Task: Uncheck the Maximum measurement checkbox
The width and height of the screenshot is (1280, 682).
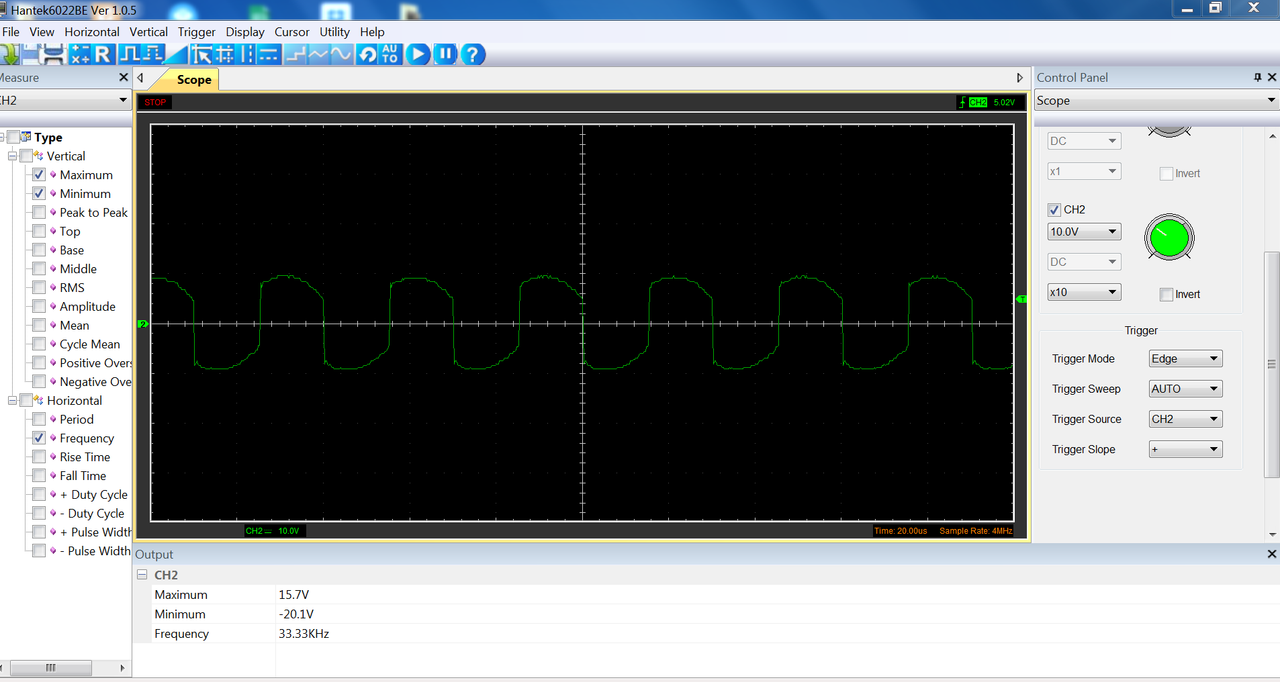Action: tap(39, 175)
